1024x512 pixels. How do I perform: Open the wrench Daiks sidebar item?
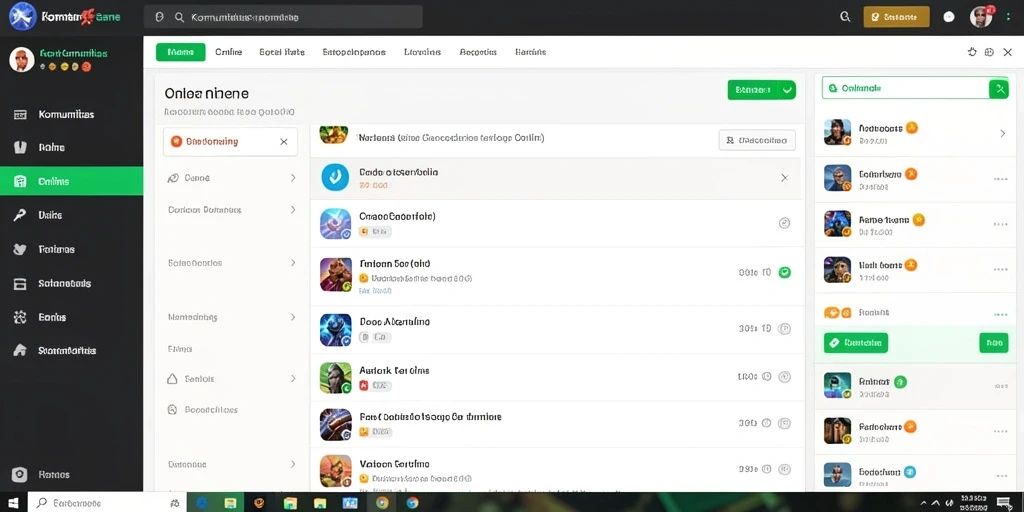click(x=71, y=215)
